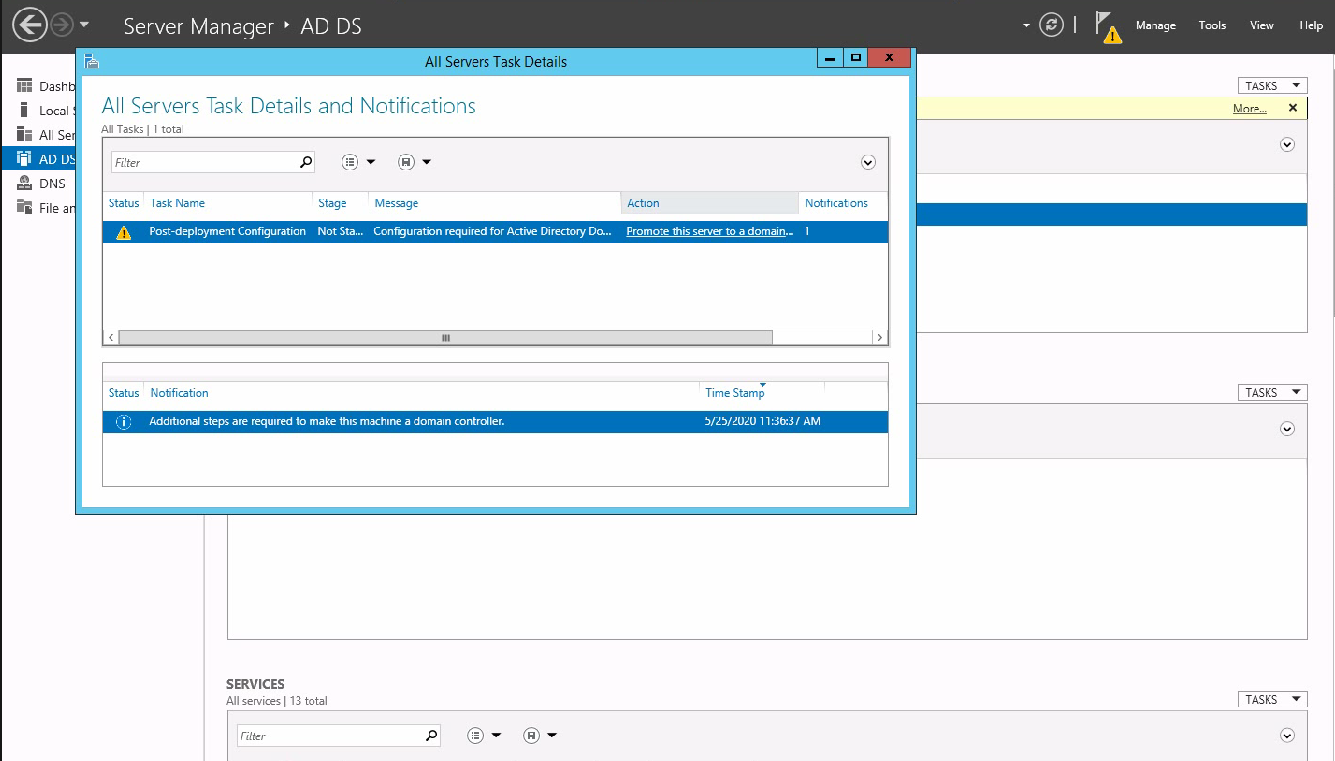Expand the Services section chevron
1335x761 pixels.
1288,736
